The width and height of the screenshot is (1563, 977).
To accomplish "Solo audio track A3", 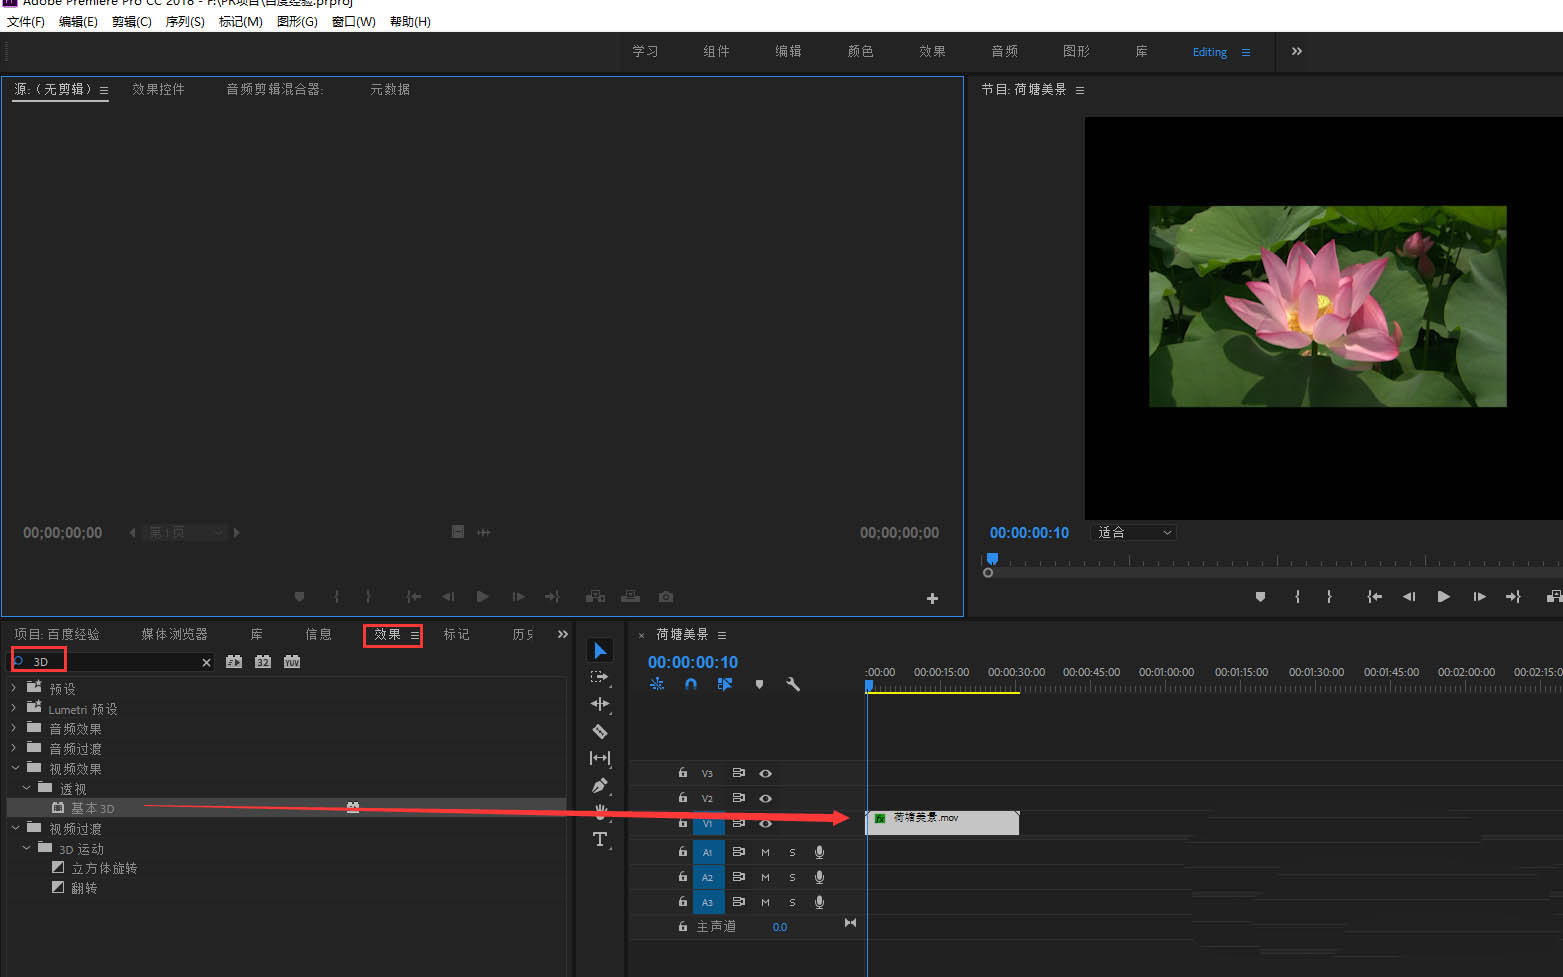I will pyautogui.click(x=792, y=902).
